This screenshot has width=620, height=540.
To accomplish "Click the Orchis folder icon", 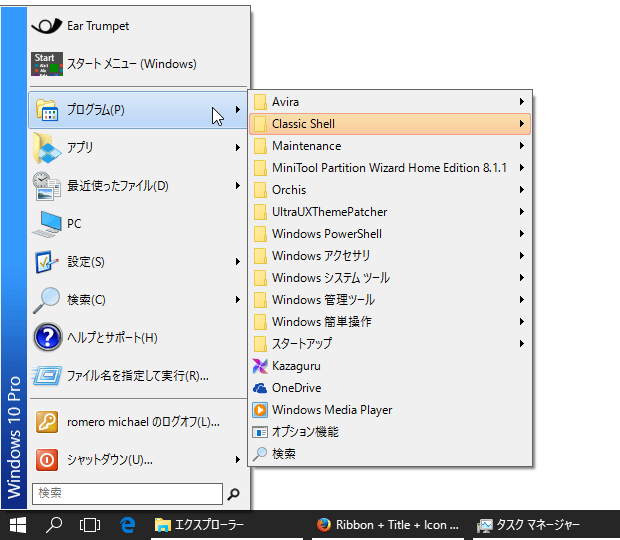I will tap(260, 190).
